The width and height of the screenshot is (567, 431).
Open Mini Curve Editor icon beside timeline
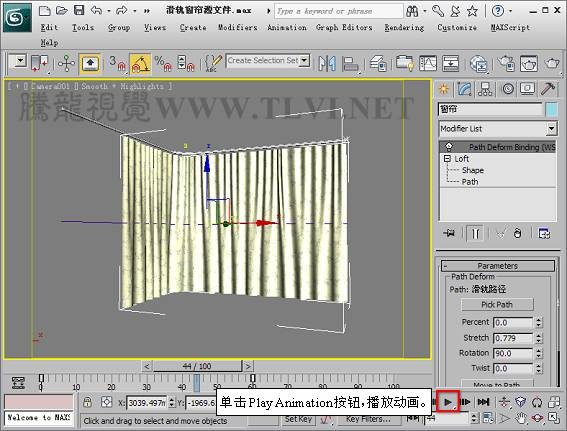point(18,383)
